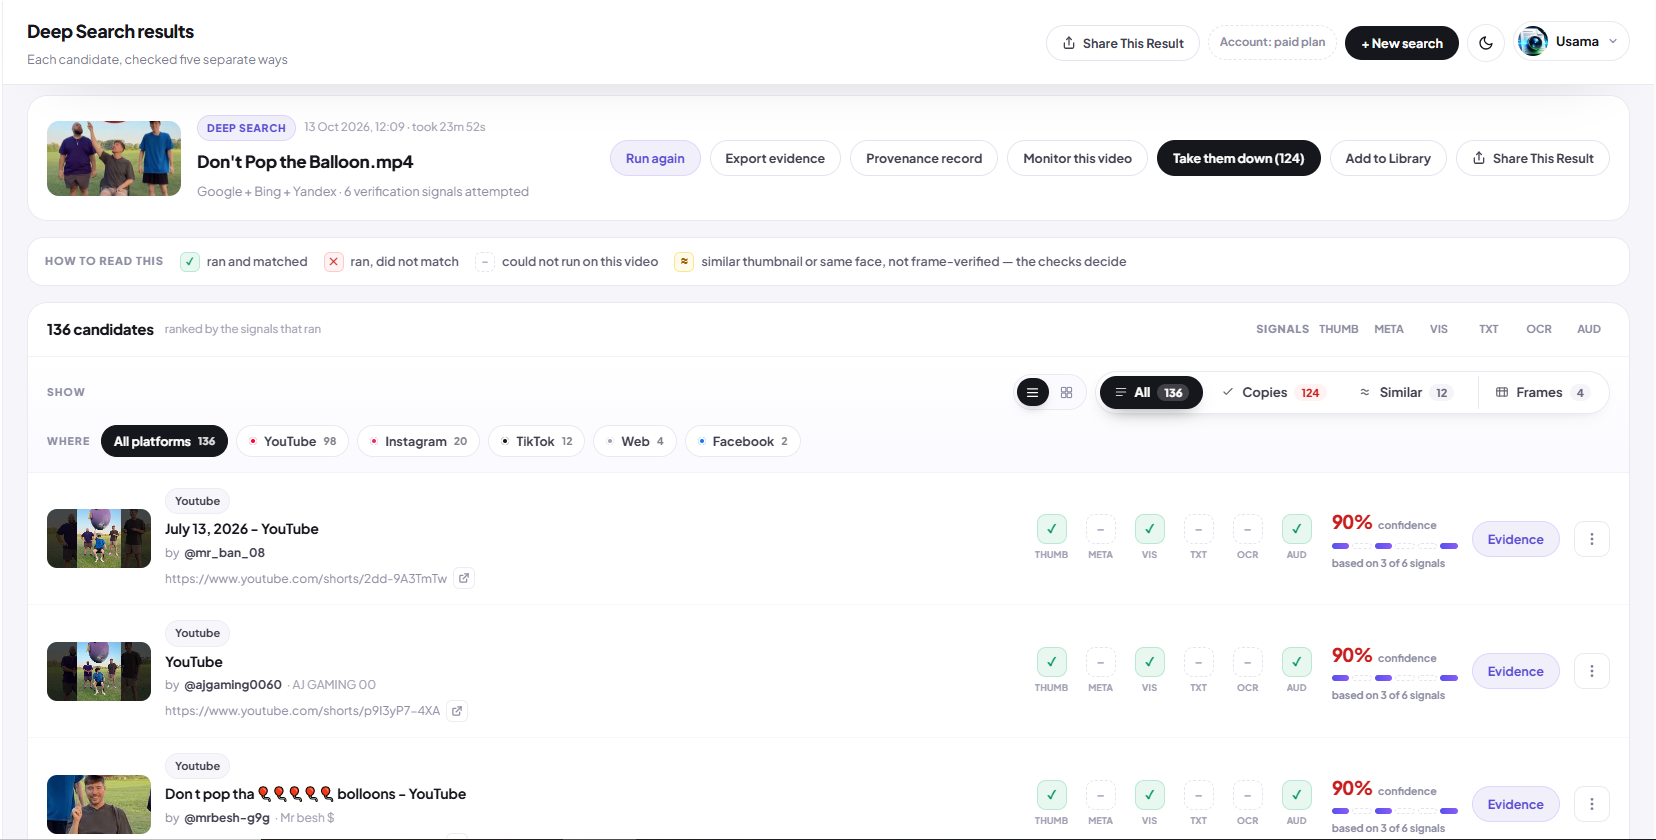Click TXT dash for July 13, 2026 row

pyautogui.click(x=1198, y=529)
